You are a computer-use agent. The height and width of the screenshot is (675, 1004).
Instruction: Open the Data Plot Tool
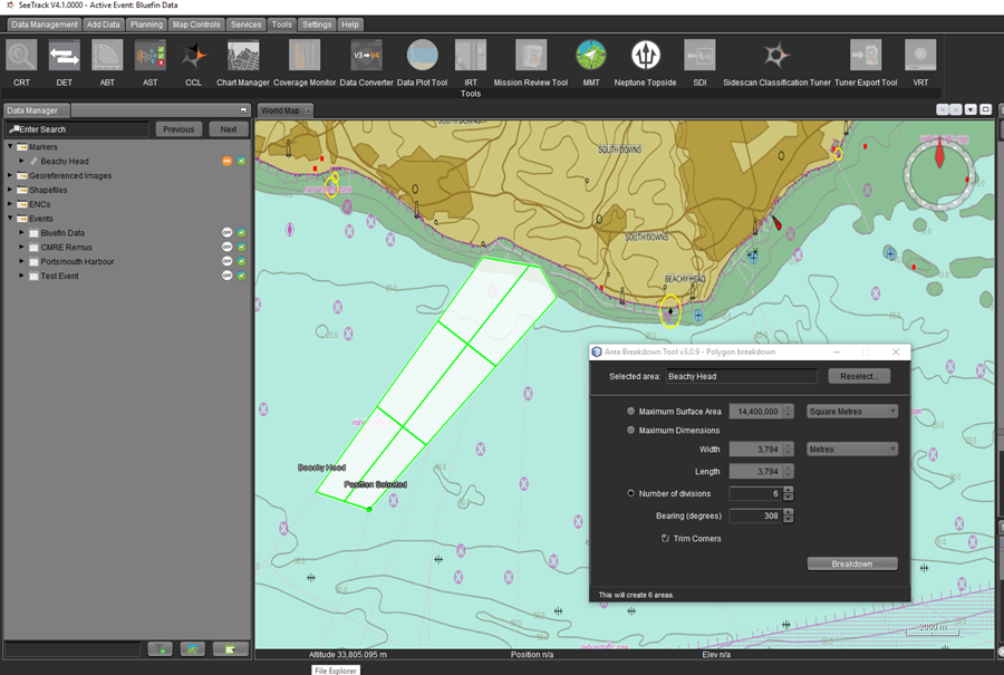tap(422, 55)
